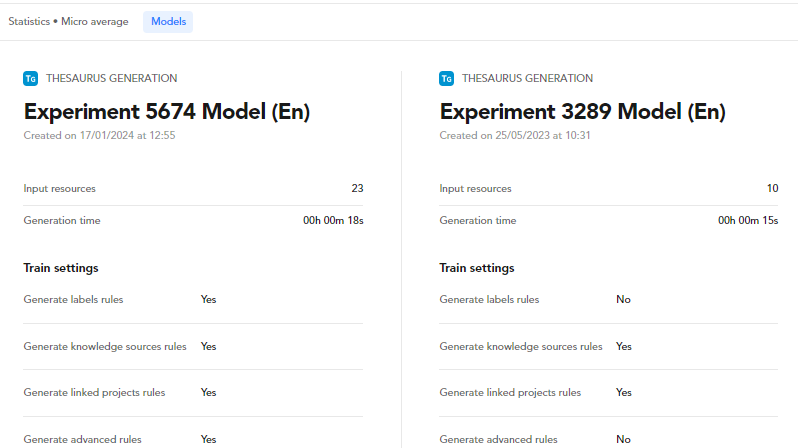Switch to the Statistics Micro average tab
798x448 pixels.
point(68,21)
